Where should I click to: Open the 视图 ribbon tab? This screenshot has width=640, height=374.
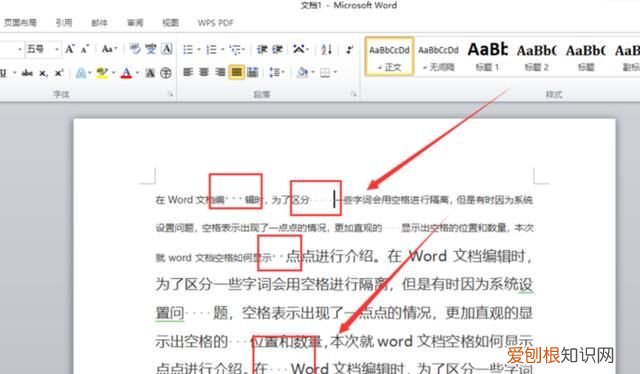tap(170, 22)
